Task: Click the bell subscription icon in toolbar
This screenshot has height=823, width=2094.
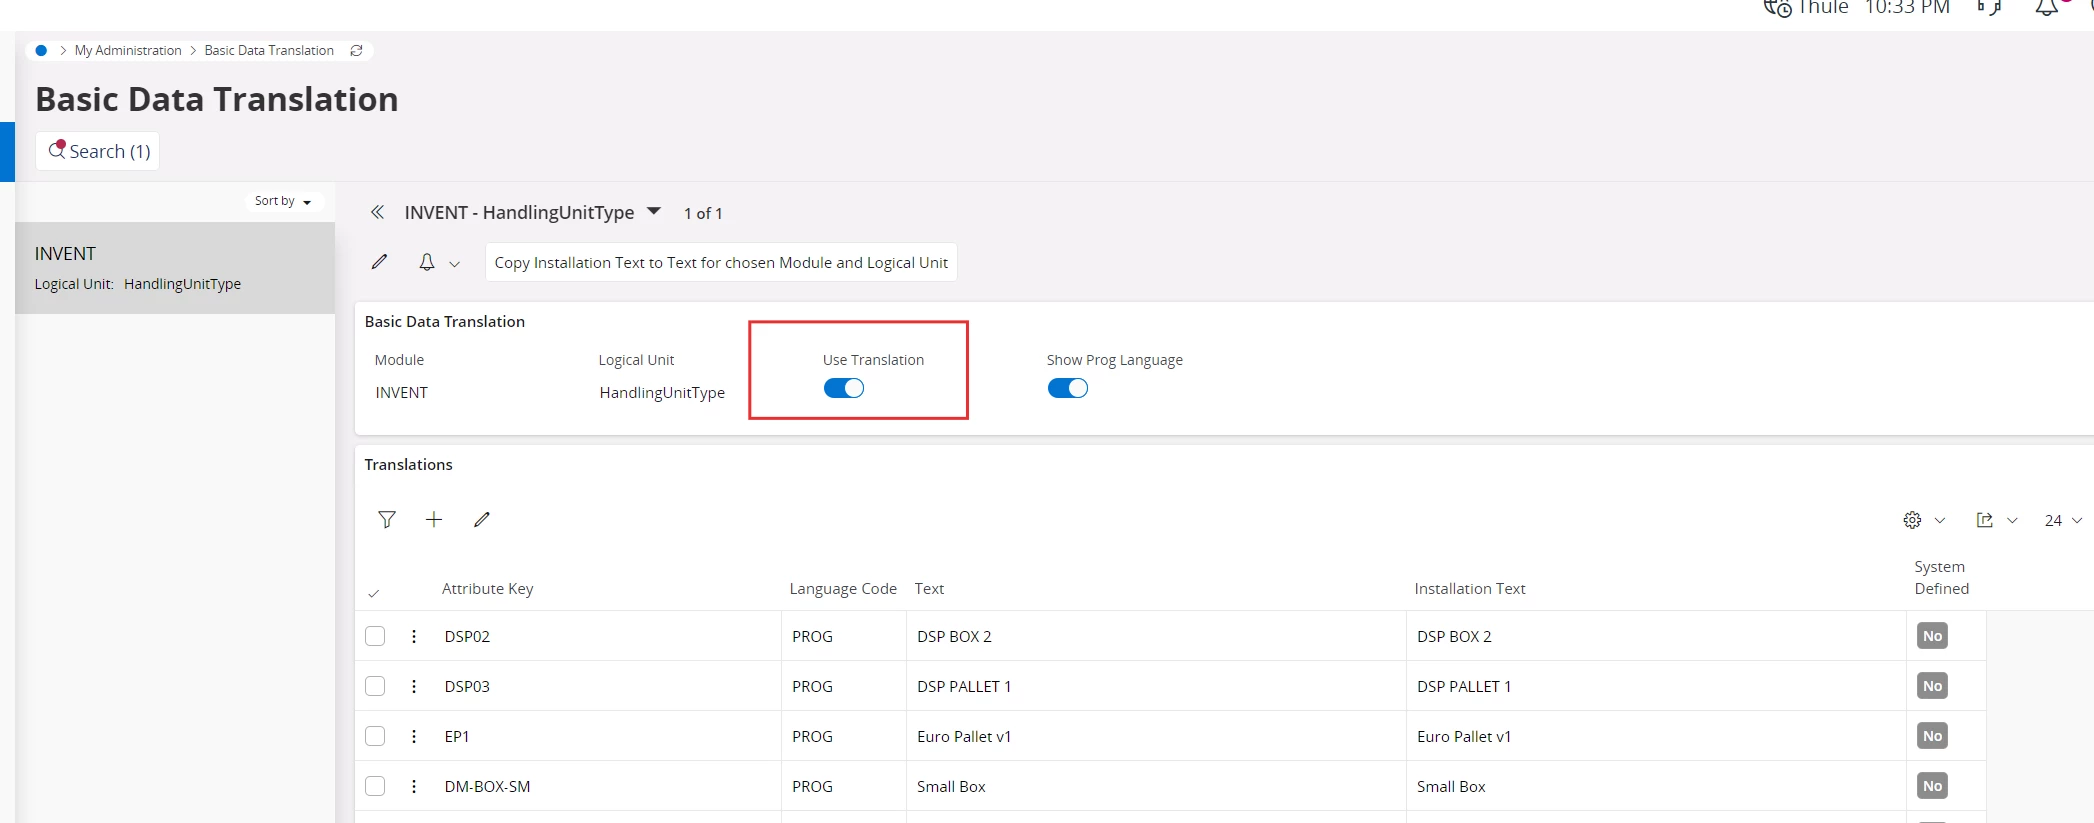Action: (x=427, y=262)
